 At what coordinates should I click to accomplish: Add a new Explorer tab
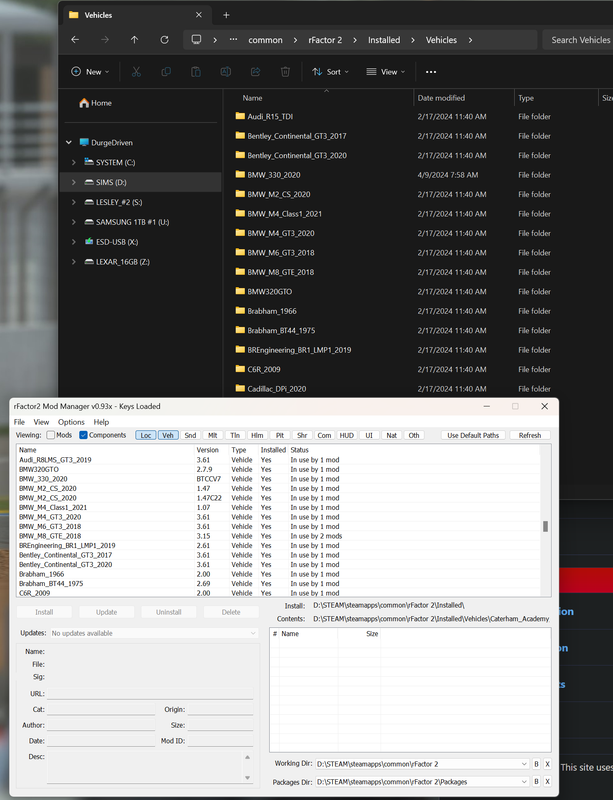tap(226, 15)
